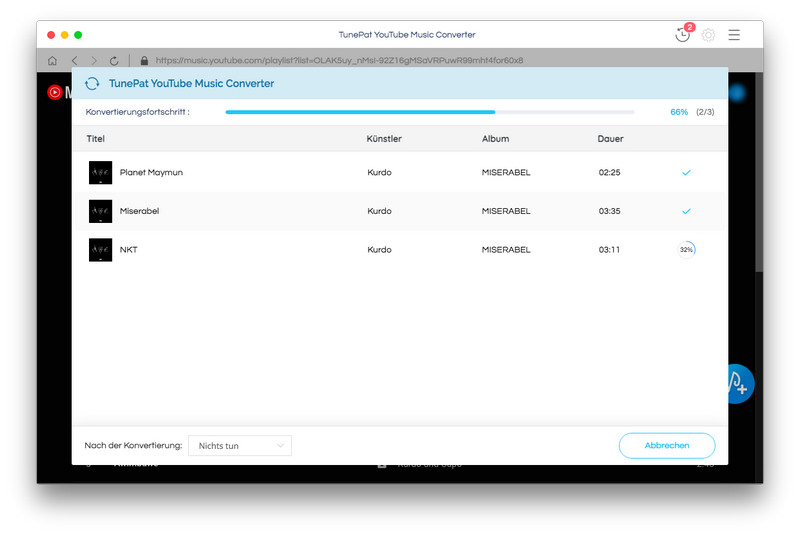
Task: Click the 66% progress percentage
Action: point(679,112)
